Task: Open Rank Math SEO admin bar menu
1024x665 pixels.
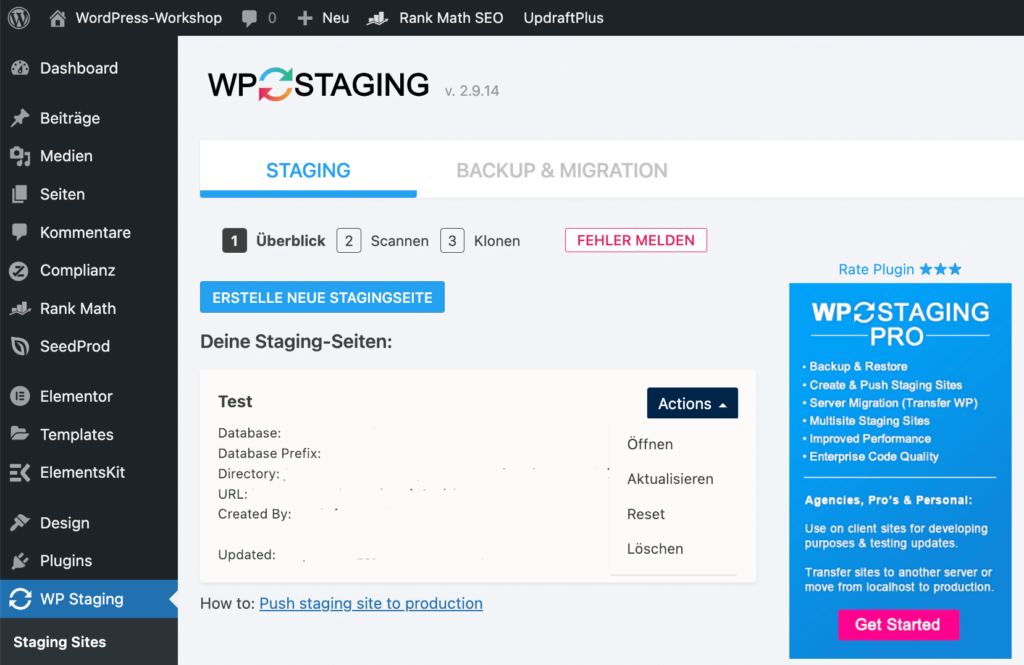Action: (451, 18)
